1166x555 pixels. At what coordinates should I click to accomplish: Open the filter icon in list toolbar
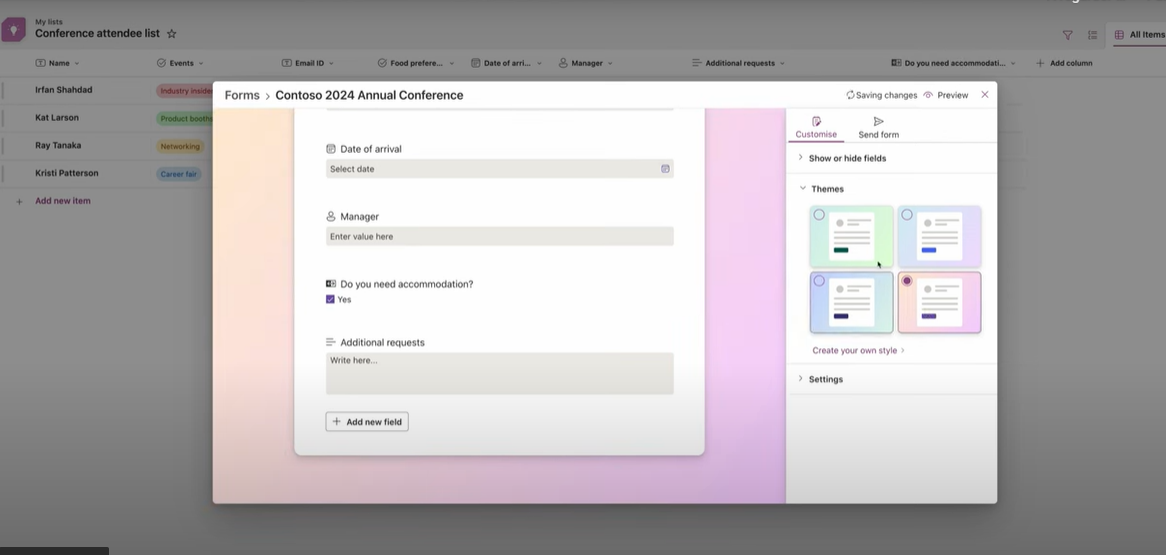pyautogui.click(x=1067, y=35)
